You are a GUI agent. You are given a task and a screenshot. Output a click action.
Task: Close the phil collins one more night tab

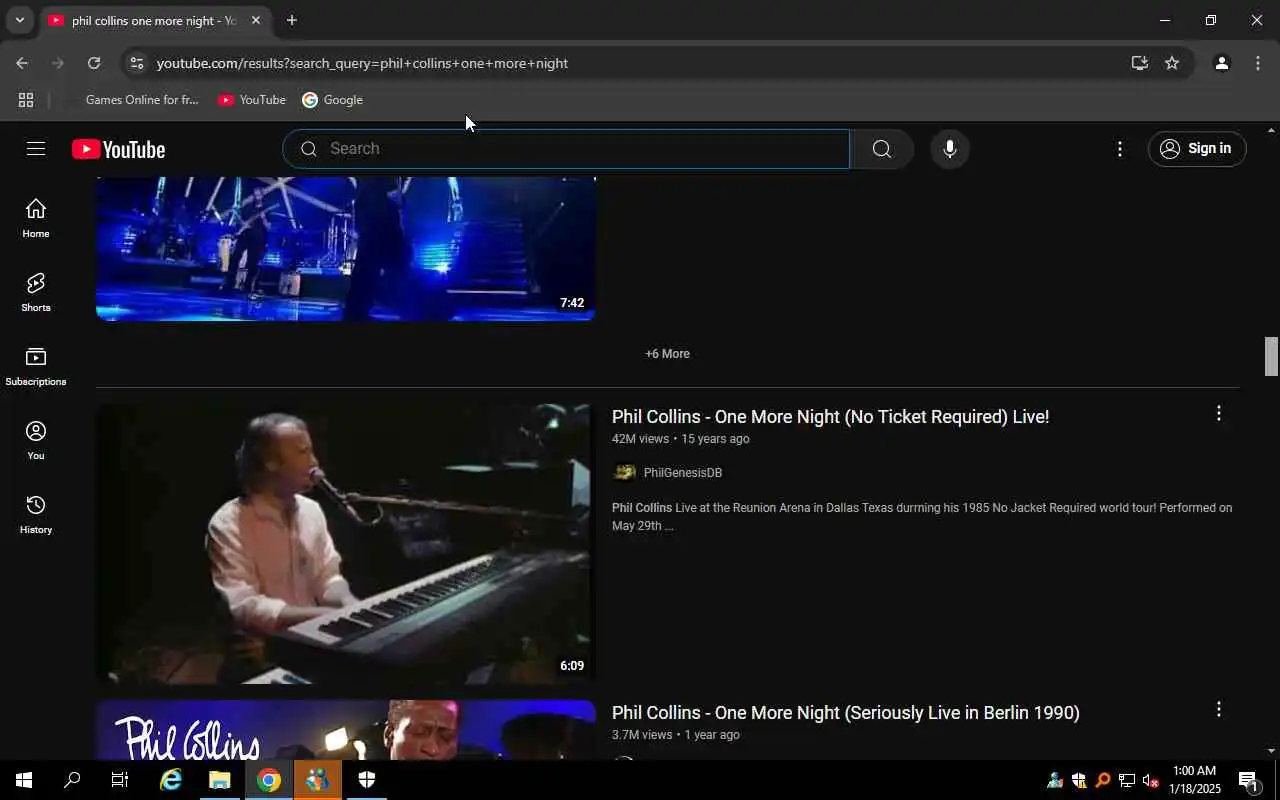(255, 20)
